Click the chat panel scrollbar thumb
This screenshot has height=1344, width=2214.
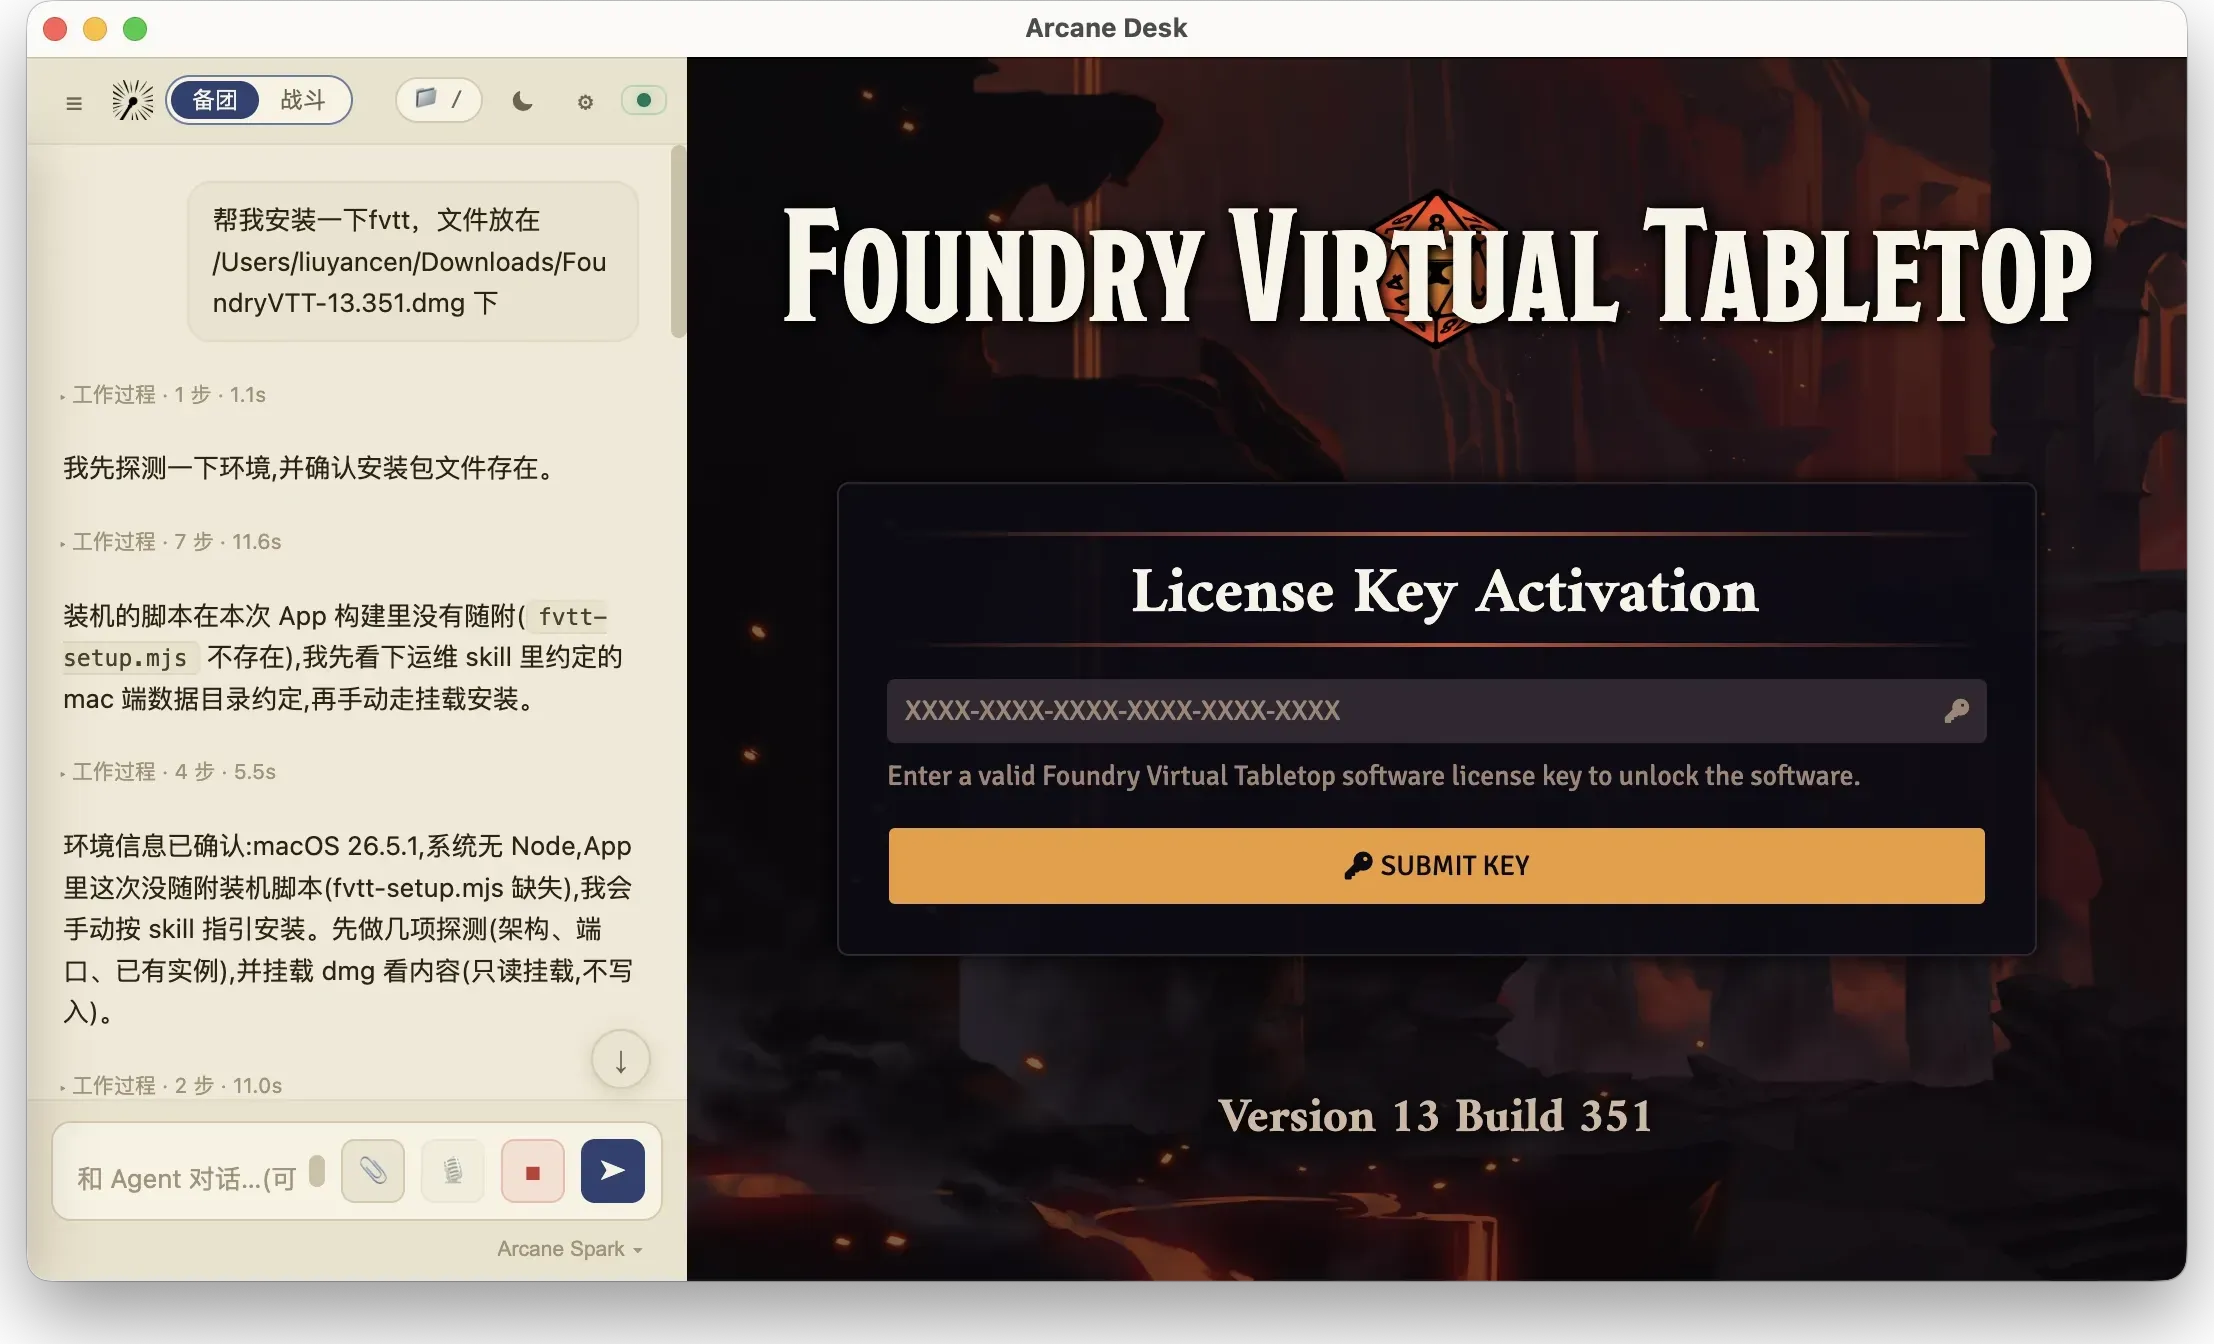coord(678,241)
